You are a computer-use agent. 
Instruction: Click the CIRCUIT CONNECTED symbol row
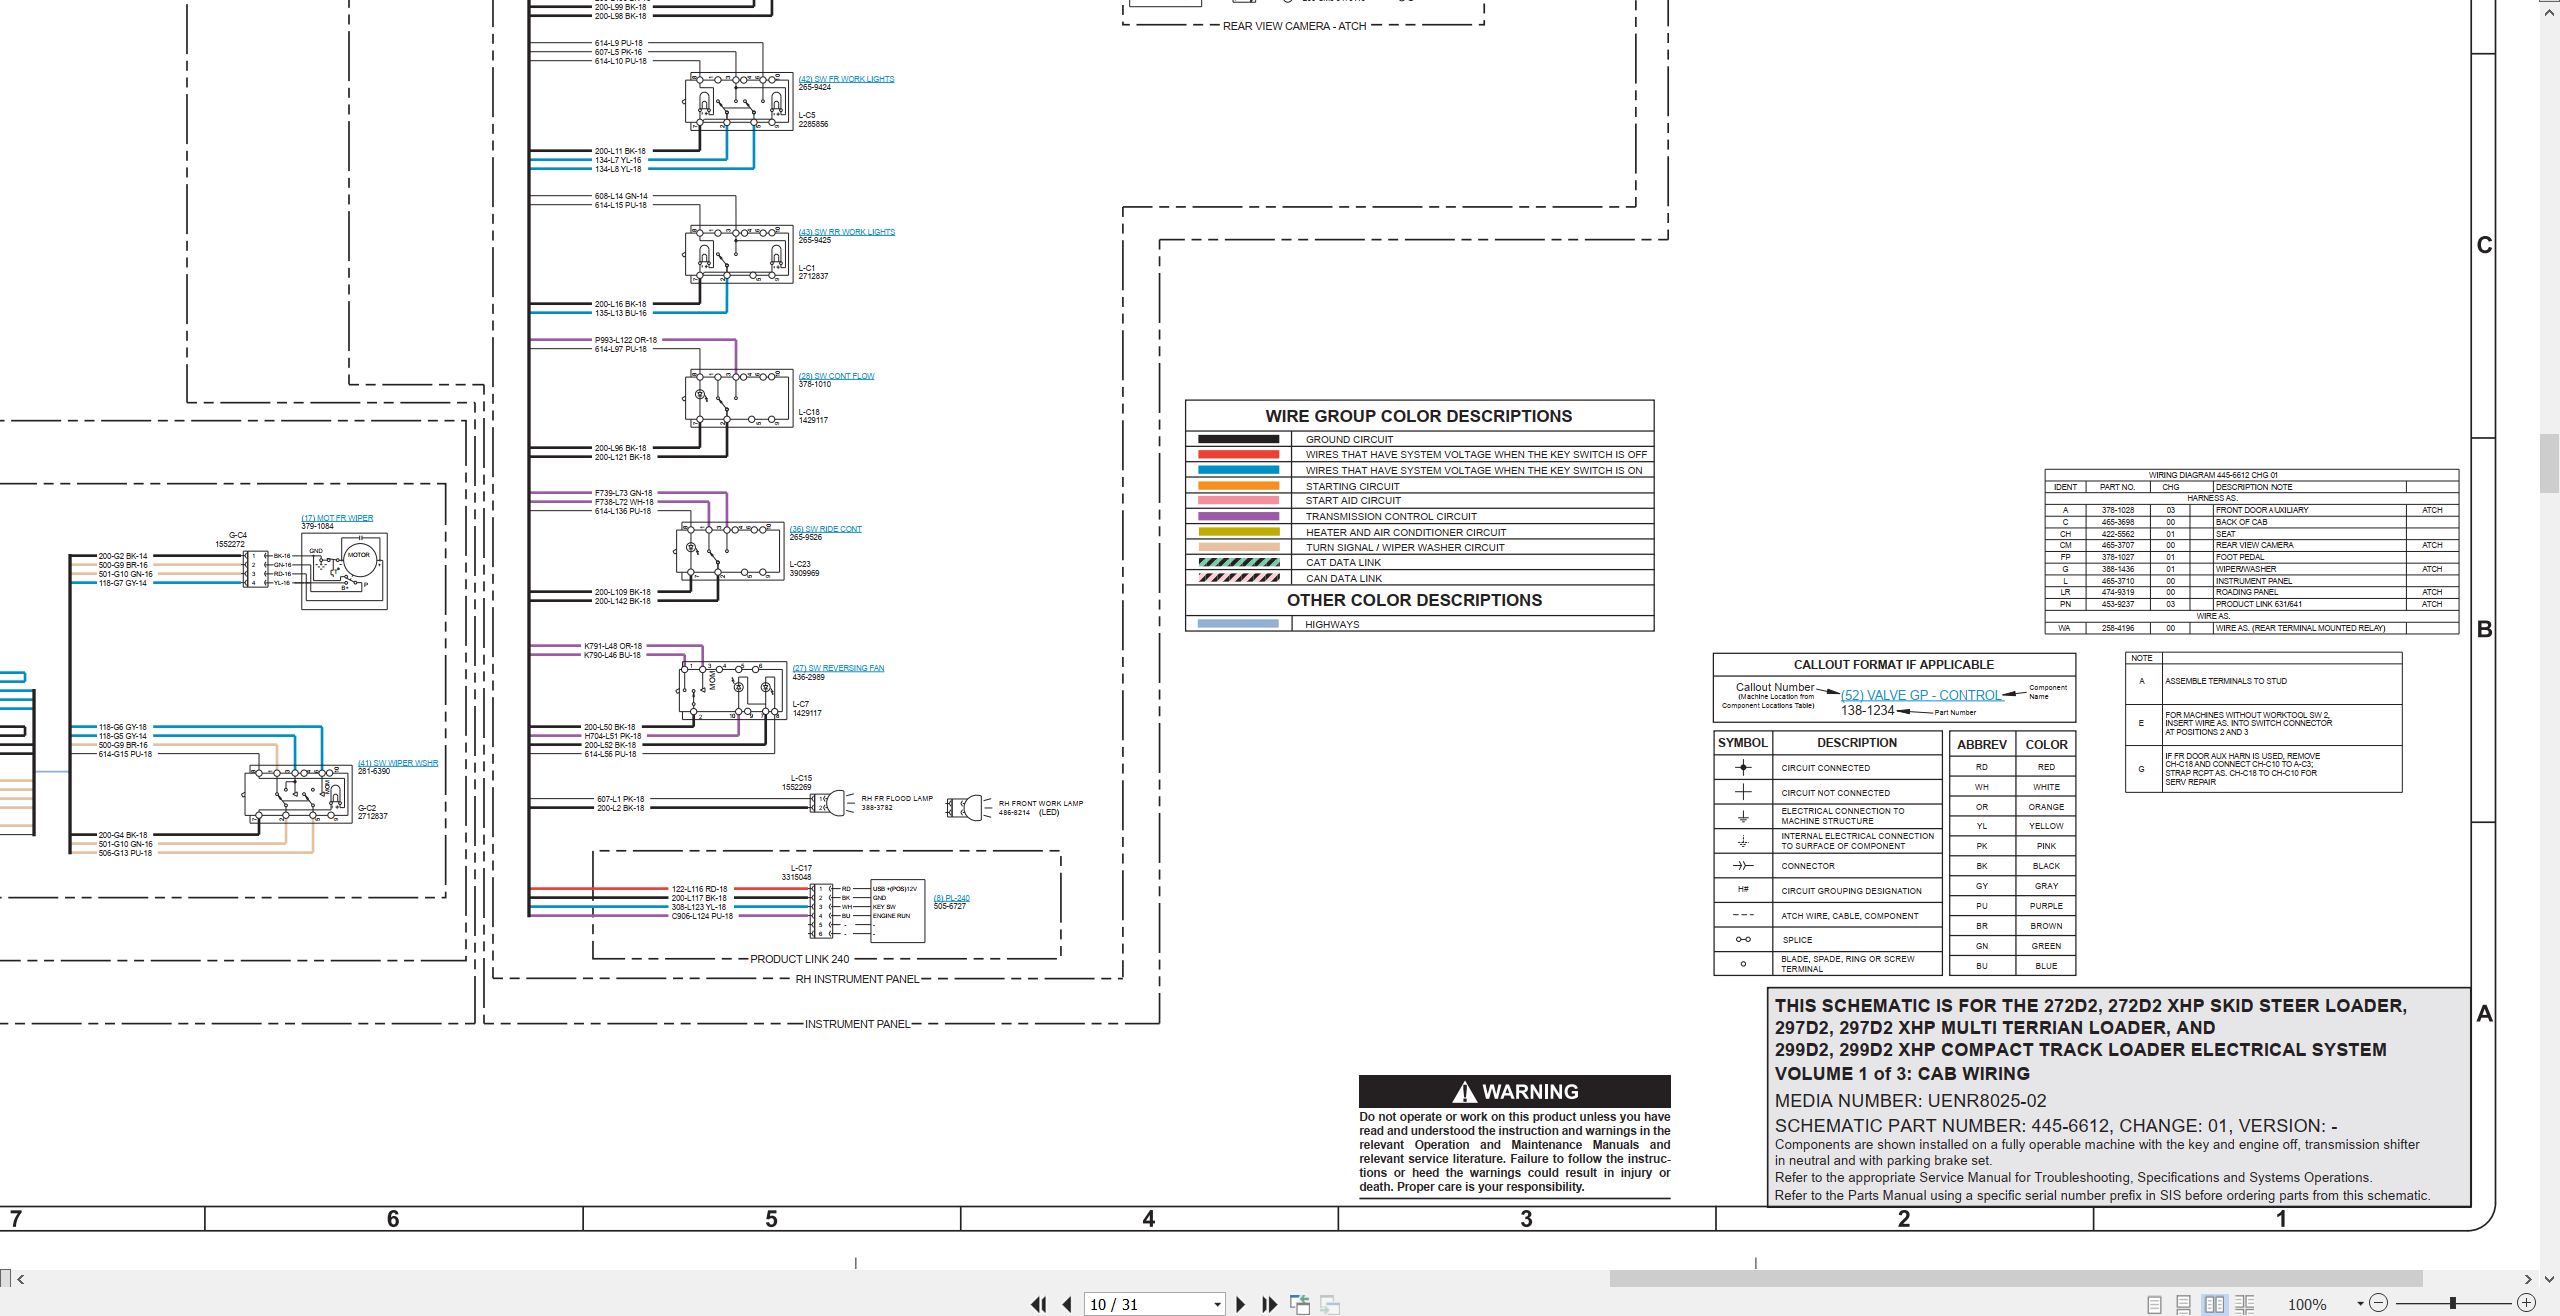1827,768
